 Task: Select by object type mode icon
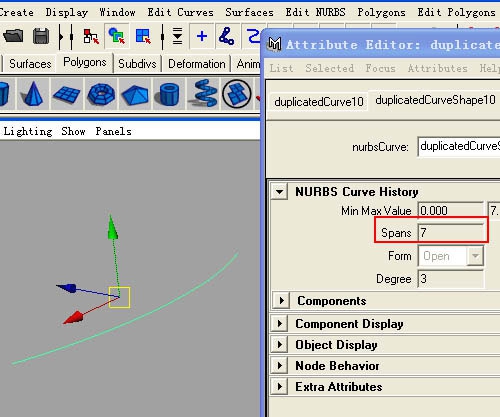click(116, 36)
